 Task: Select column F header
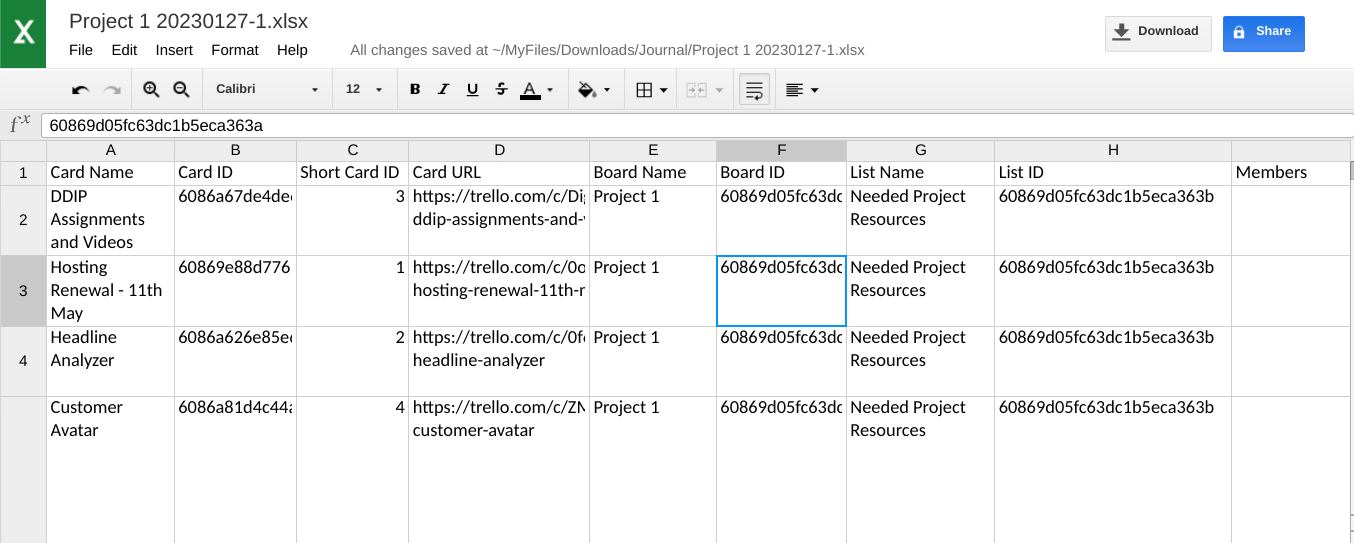(781, 150)
